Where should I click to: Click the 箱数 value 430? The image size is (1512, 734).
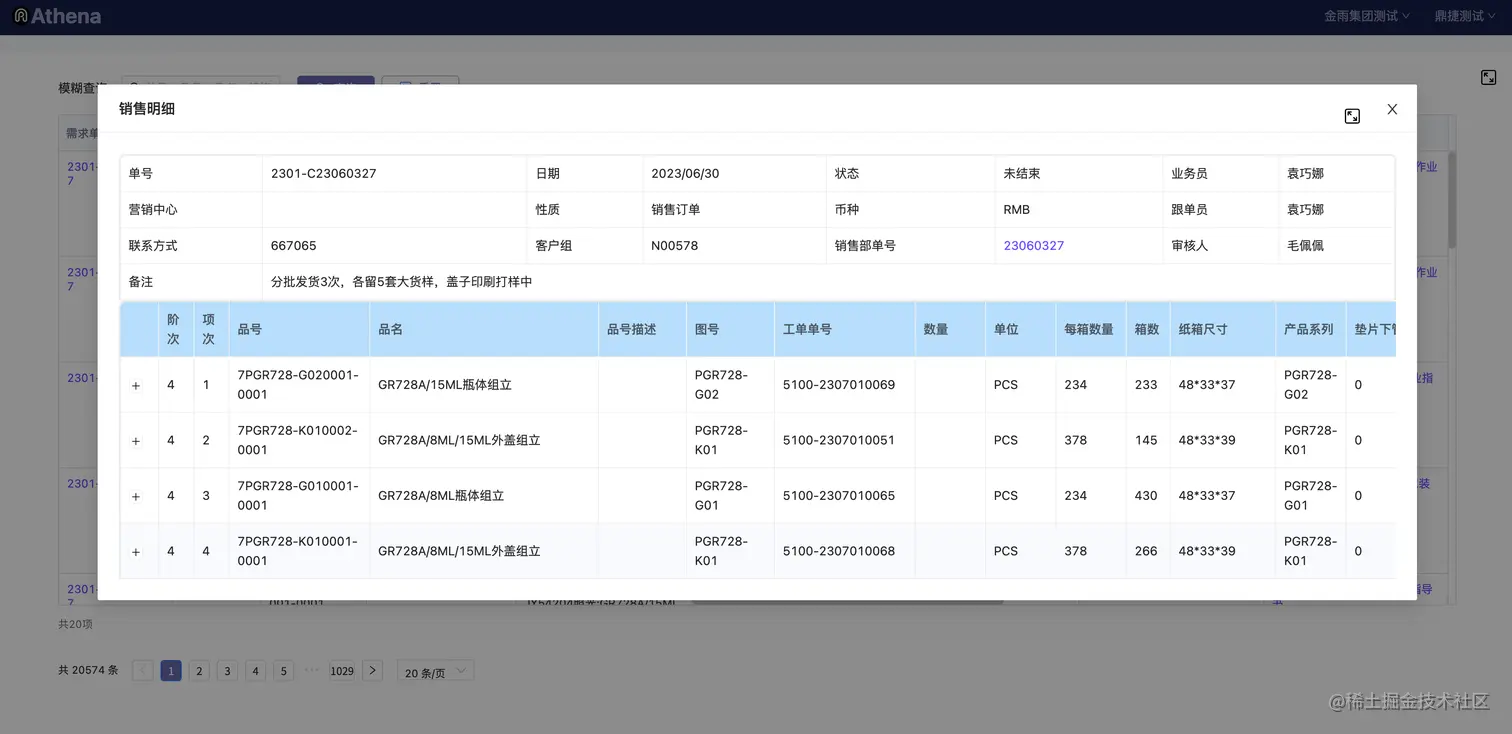click(1146, 496)
